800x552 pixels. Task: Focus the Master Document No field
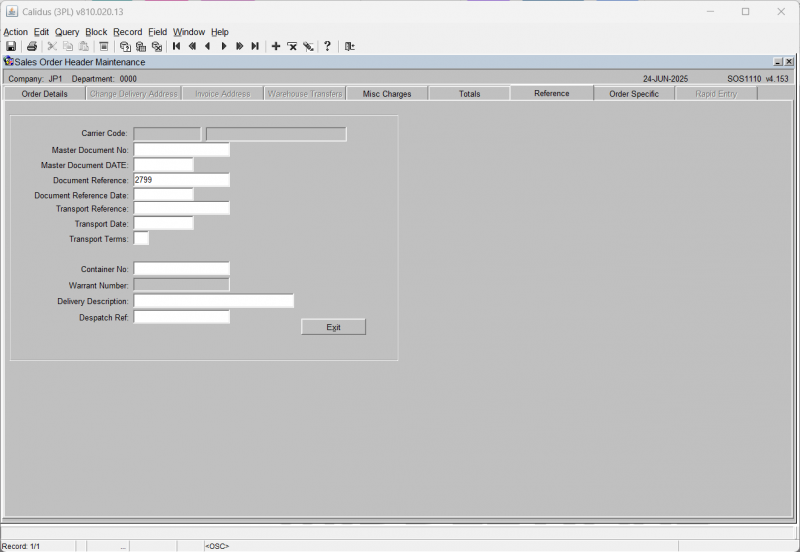point(182,150)
